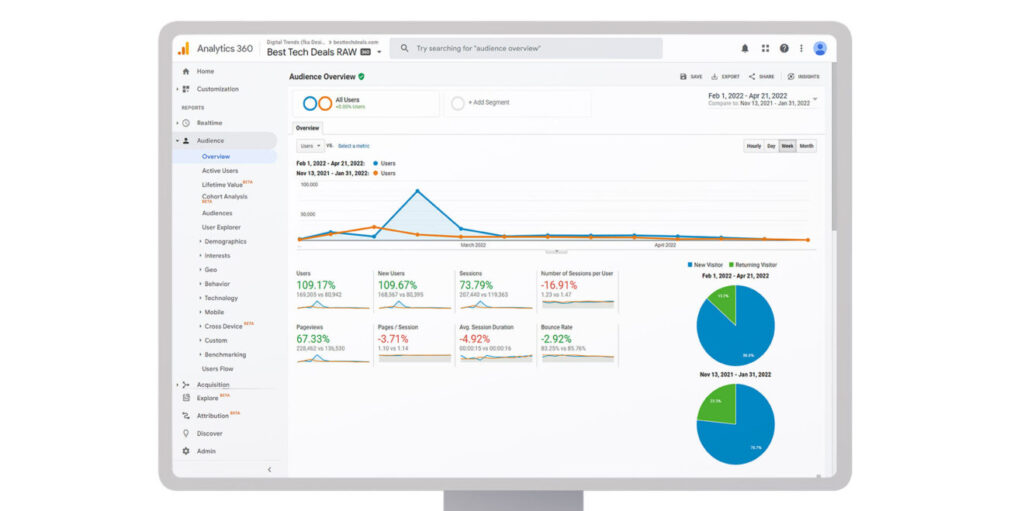Switch chart granularity to Day
The width and height of the screenshot is (1024, 511).
[771, 146]
